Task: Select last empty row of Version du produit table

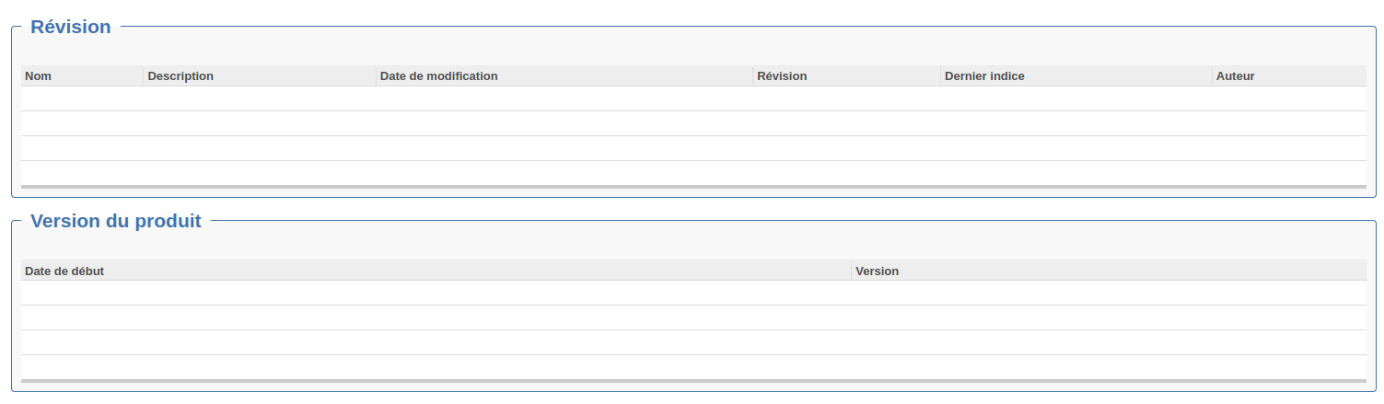Action: [x=693, y=367]
